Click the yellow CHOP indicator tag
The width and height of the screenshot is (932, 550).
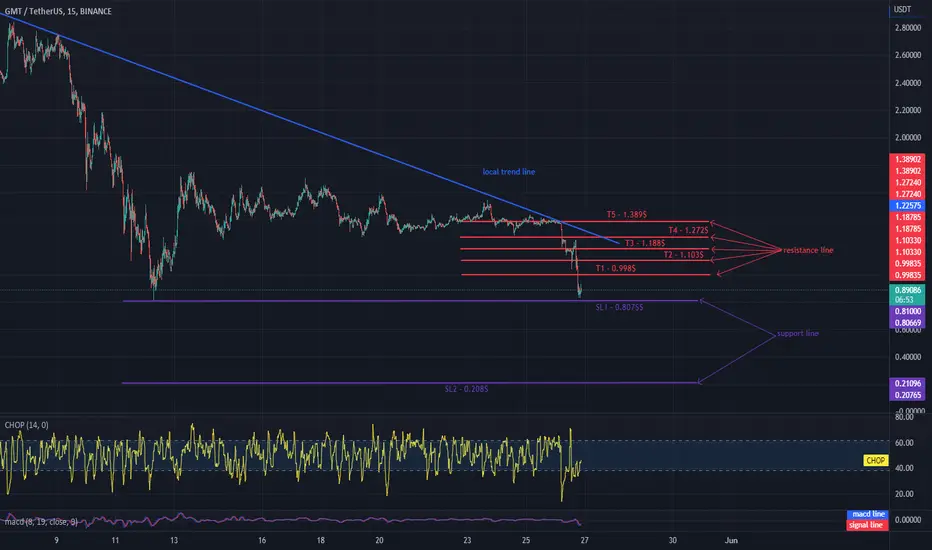click(875, 461)
